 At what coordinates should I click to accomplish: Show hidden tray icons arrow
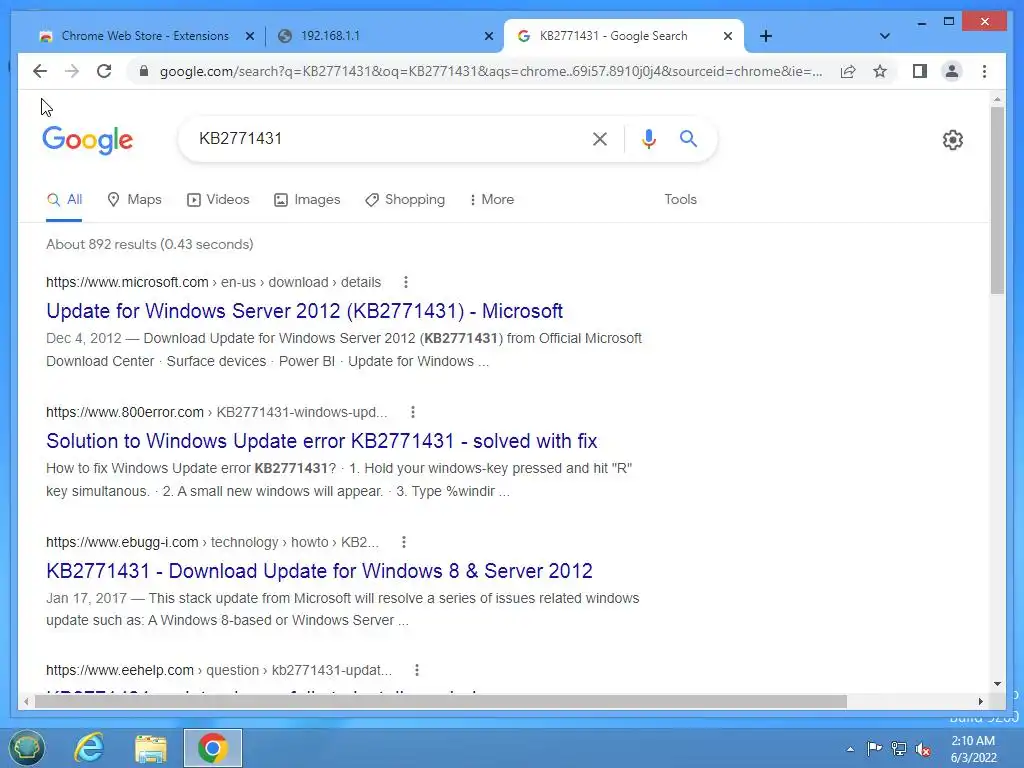(850, 749)
